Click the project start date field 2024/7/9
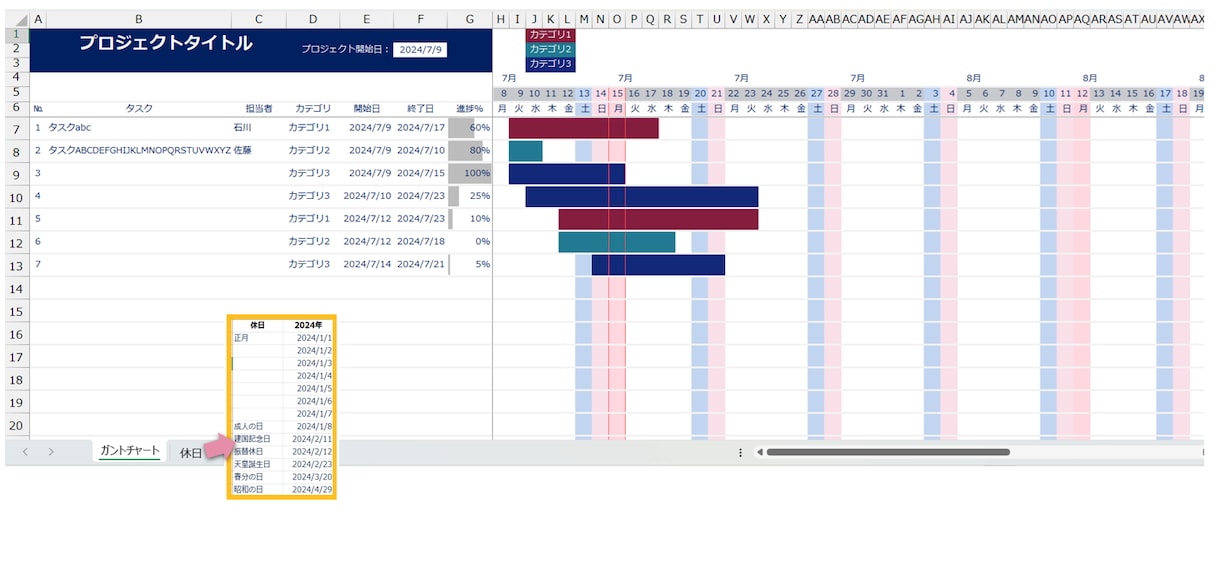The height and width of the screenshot is (575, 1220). click(x=420, y=49)
